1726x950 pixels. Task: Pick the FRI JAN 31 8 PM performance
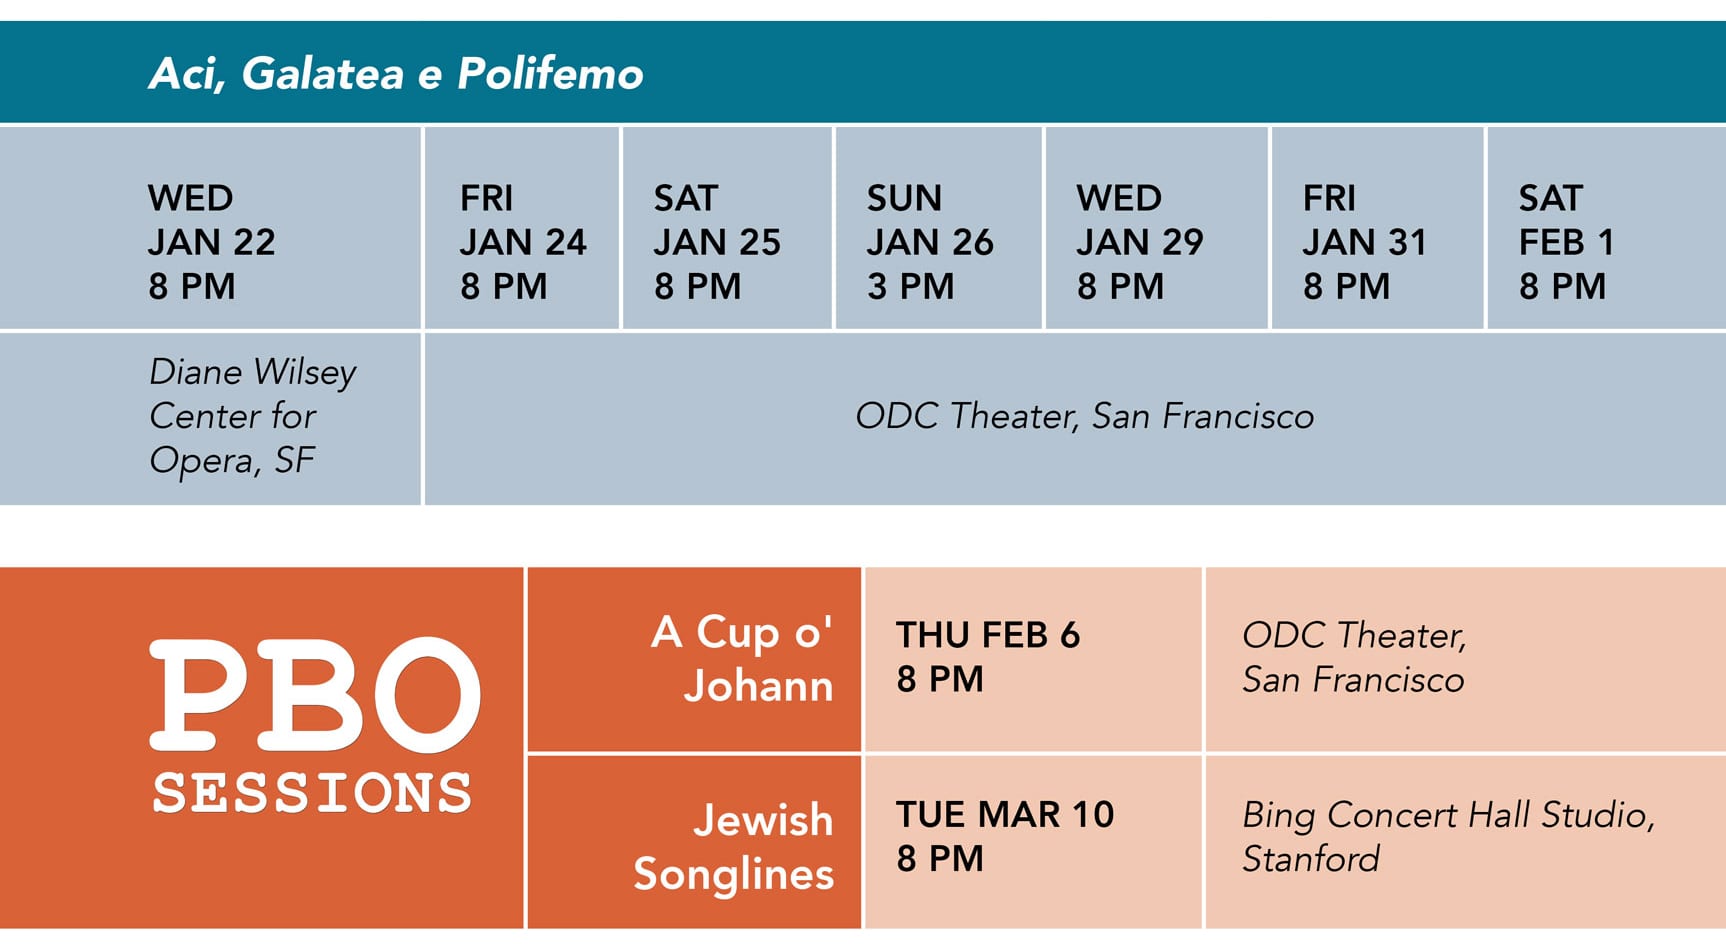click(x=1364, y=242)
